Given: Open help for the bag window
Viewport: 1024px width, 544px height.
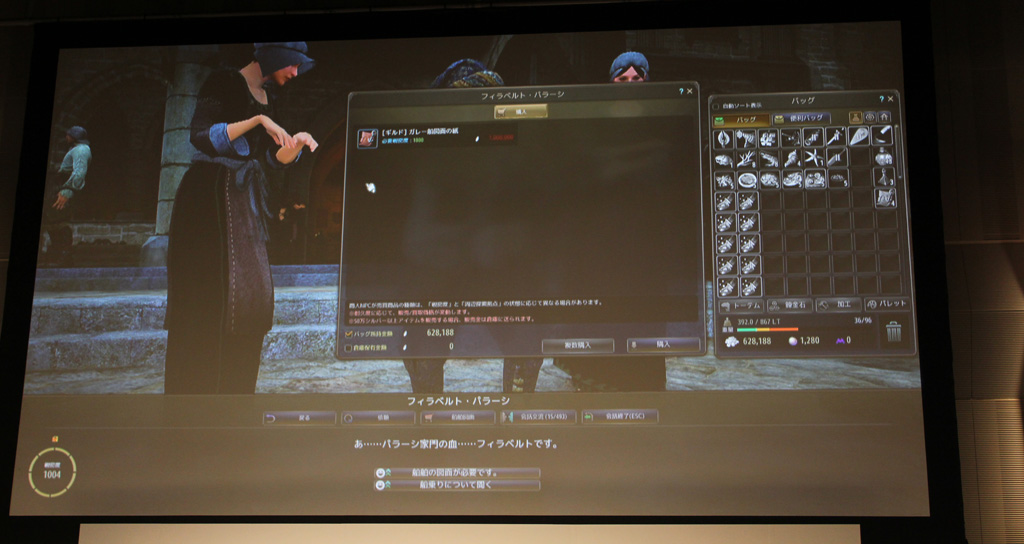Looking at the screenshot, I should click(881, 99).
